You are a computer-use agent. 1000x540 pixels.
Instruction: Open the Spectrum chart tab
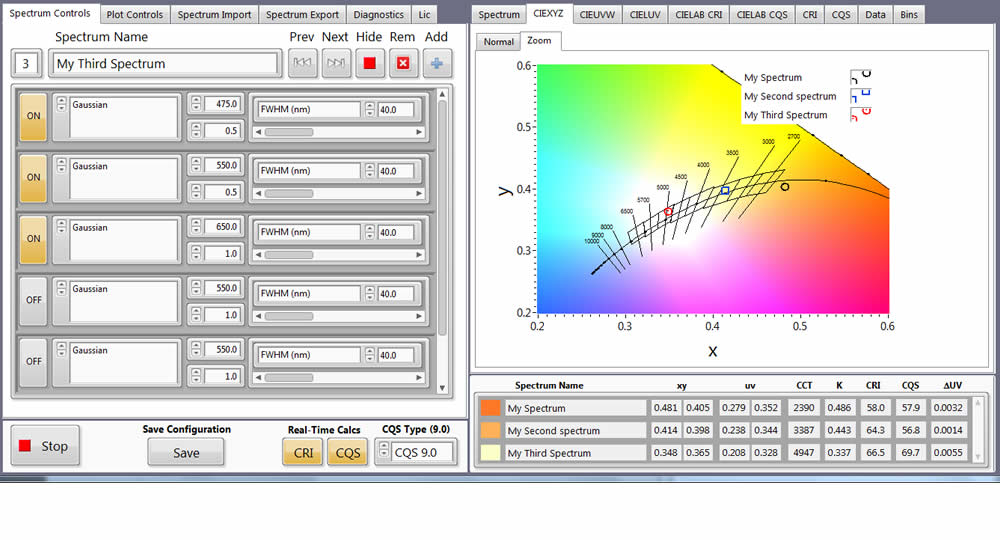[x=499, y=14]
